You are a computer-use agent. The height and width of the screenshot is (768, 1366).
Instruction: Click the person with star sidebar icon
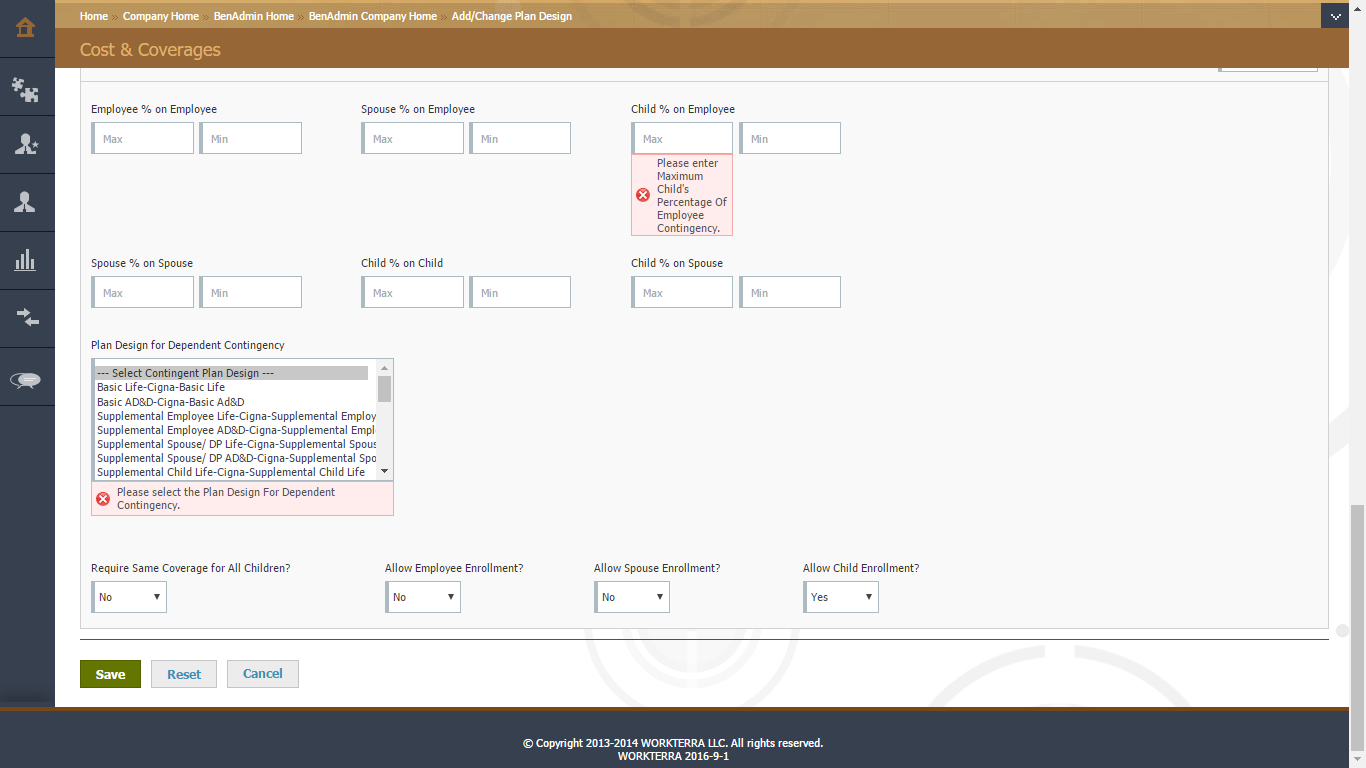26,145
